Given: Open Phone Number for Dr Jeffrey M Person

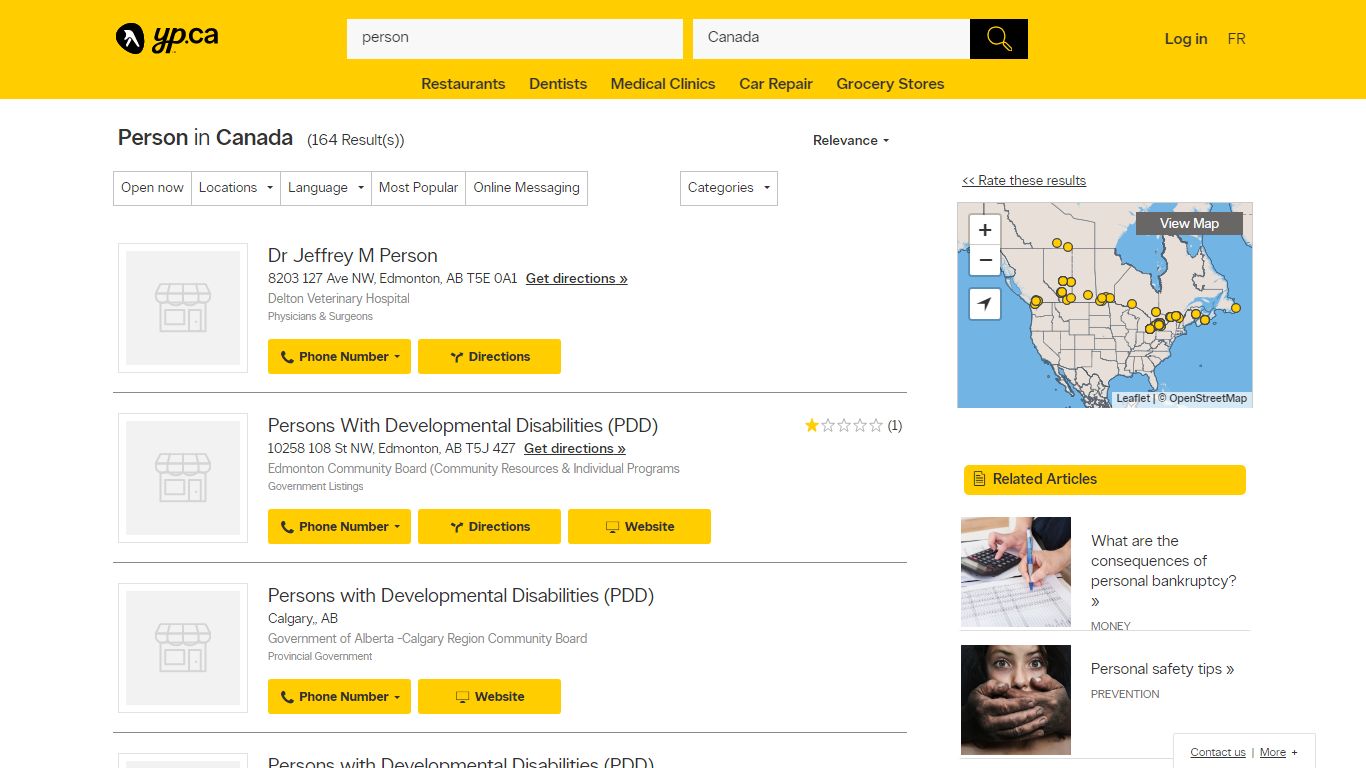Looking at the screenshot, I should point(339,357).
